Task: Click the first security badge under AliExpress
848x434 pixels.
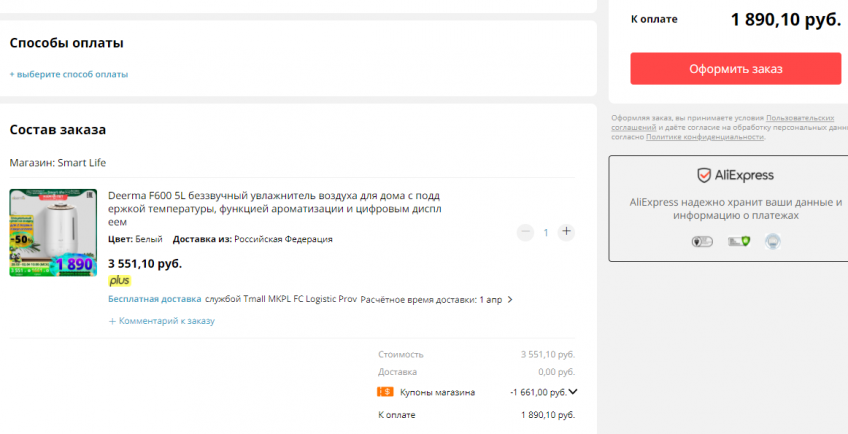Action: [701, 241]
